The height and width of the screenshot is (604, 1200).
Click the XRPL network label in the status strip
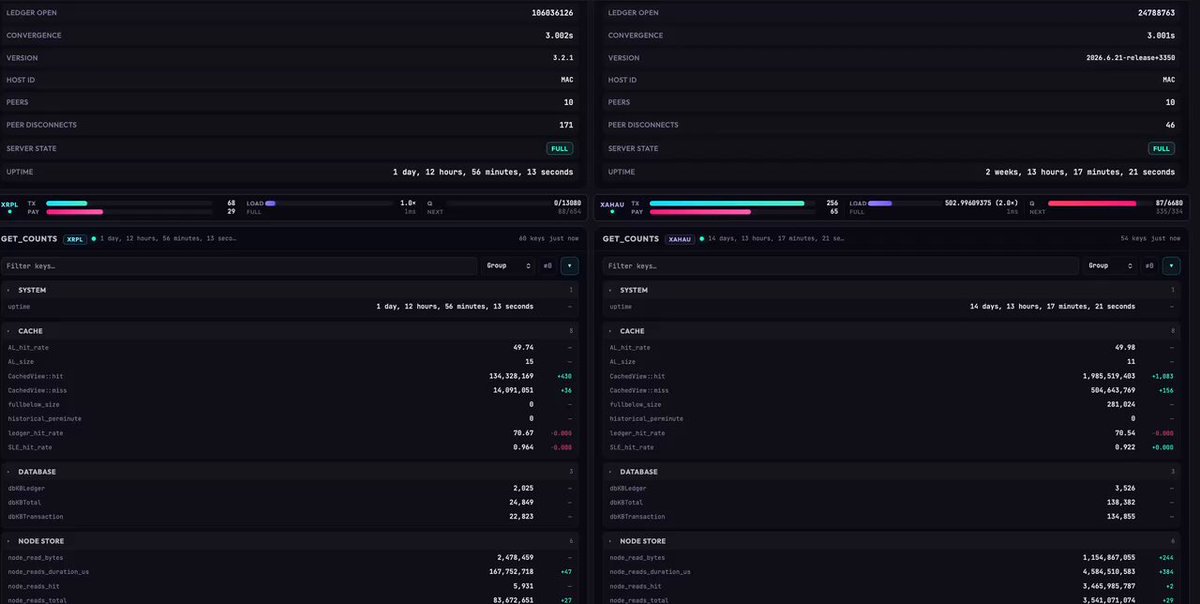(x=10, y=204)
